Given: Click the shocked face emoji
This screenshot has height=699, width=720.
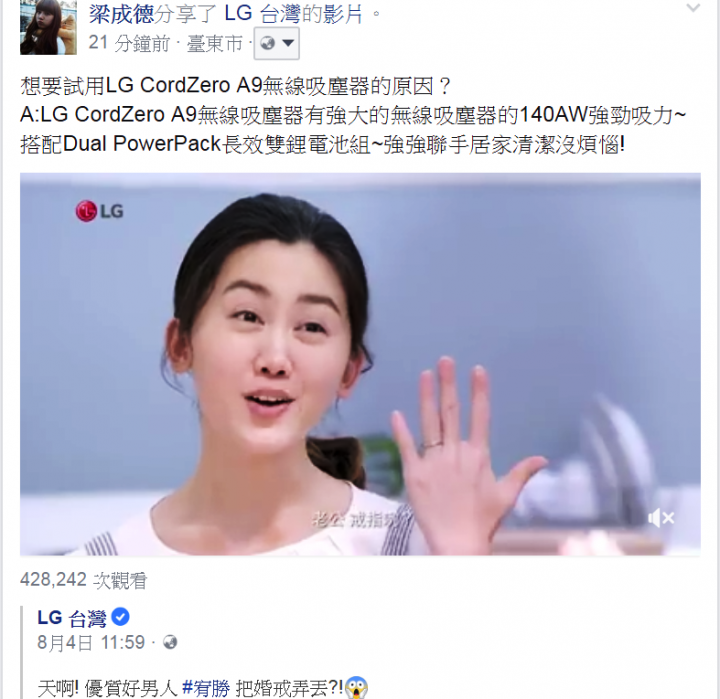Looking at the screenshot, I should [356, 688].
